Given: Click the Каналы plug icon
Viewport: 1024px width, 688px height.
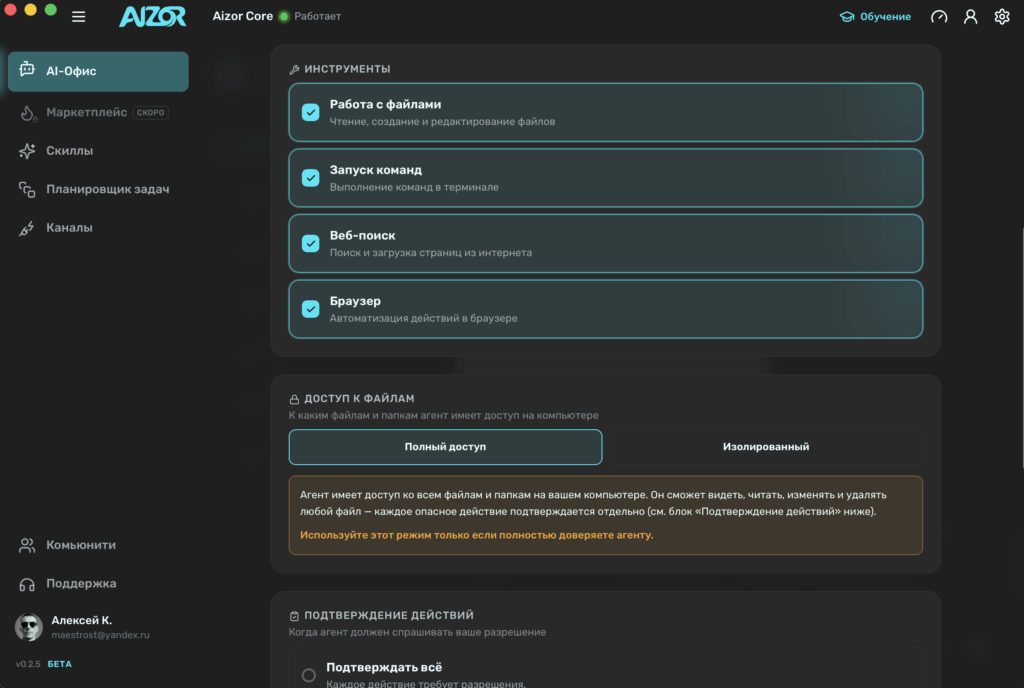Looking at the screenshot, I should point(27,228).
